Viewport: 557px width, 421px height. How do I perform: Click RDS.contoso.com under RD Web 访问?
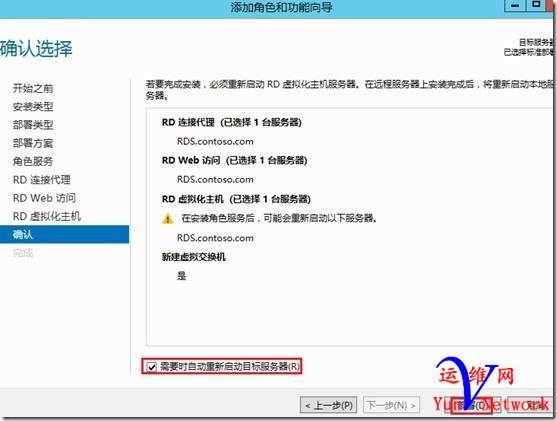coord(215,179)
